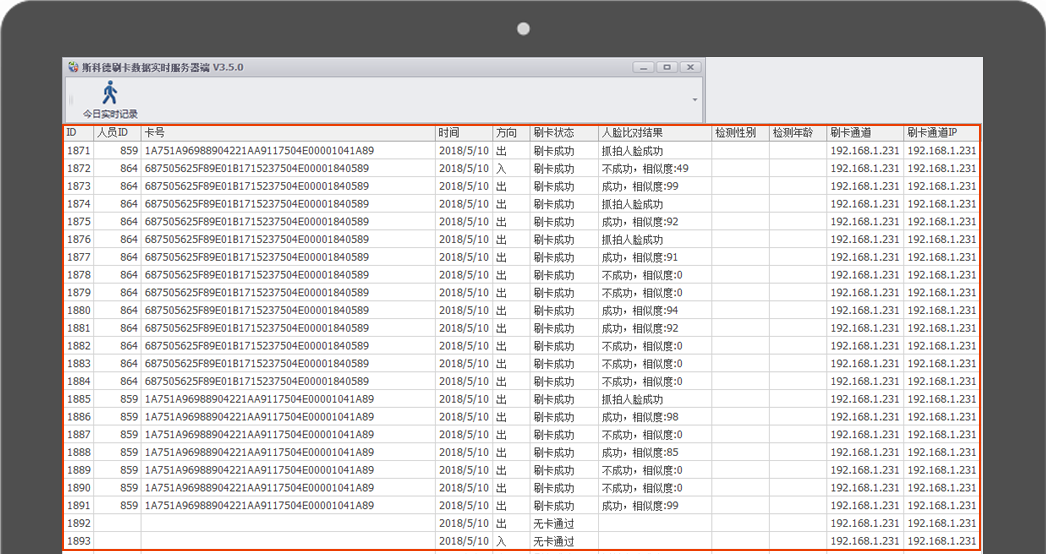
Task: Maximize the 刷卡数据实时服务器端 window
Action: pos(666,67)
